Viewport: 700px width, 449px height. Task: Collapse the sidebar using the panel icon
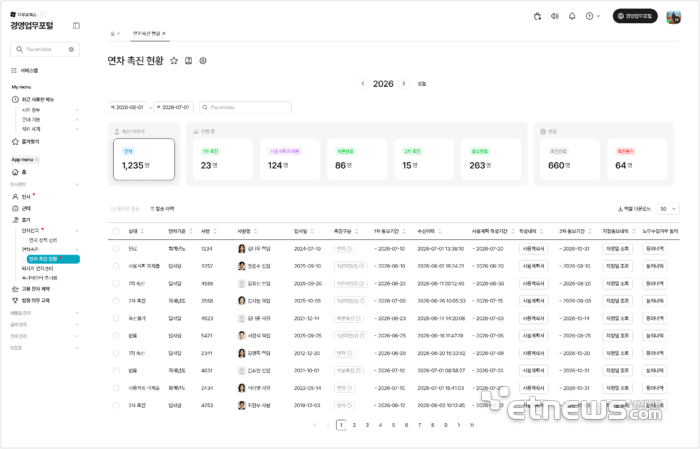[76, 26]
